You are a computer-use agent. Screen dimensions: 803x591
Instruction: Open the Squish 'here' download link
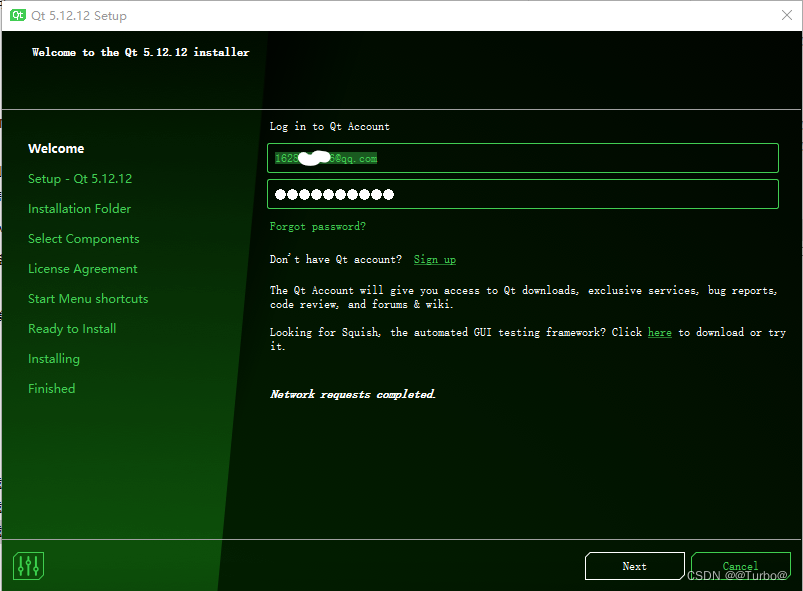[x=660, y=332]
